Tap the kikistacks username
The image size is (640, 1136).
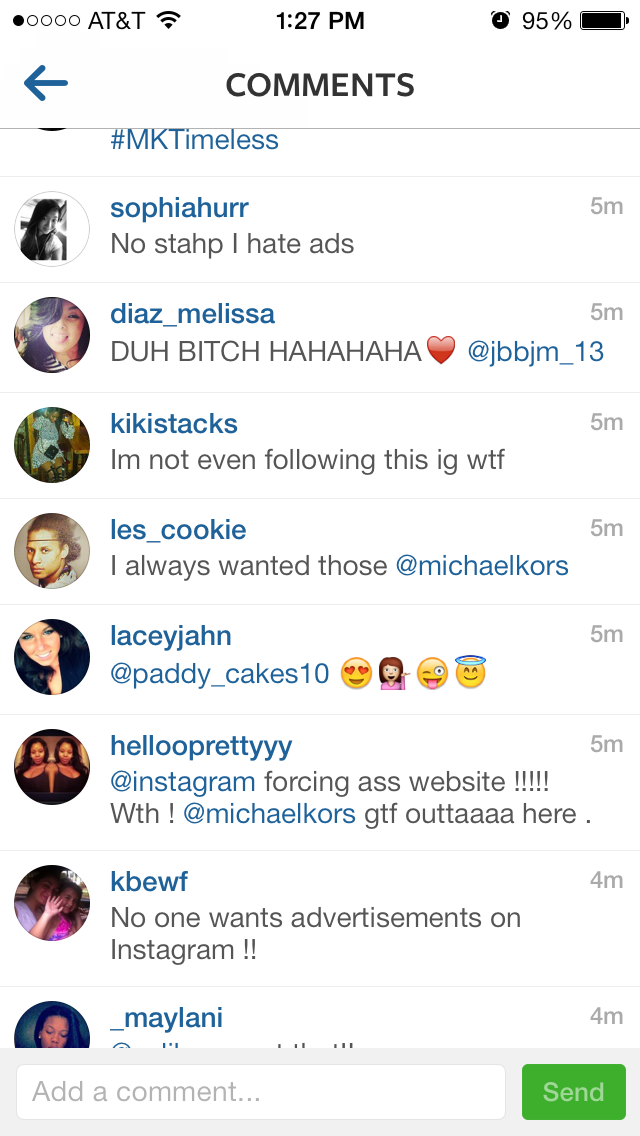[174, 424]
